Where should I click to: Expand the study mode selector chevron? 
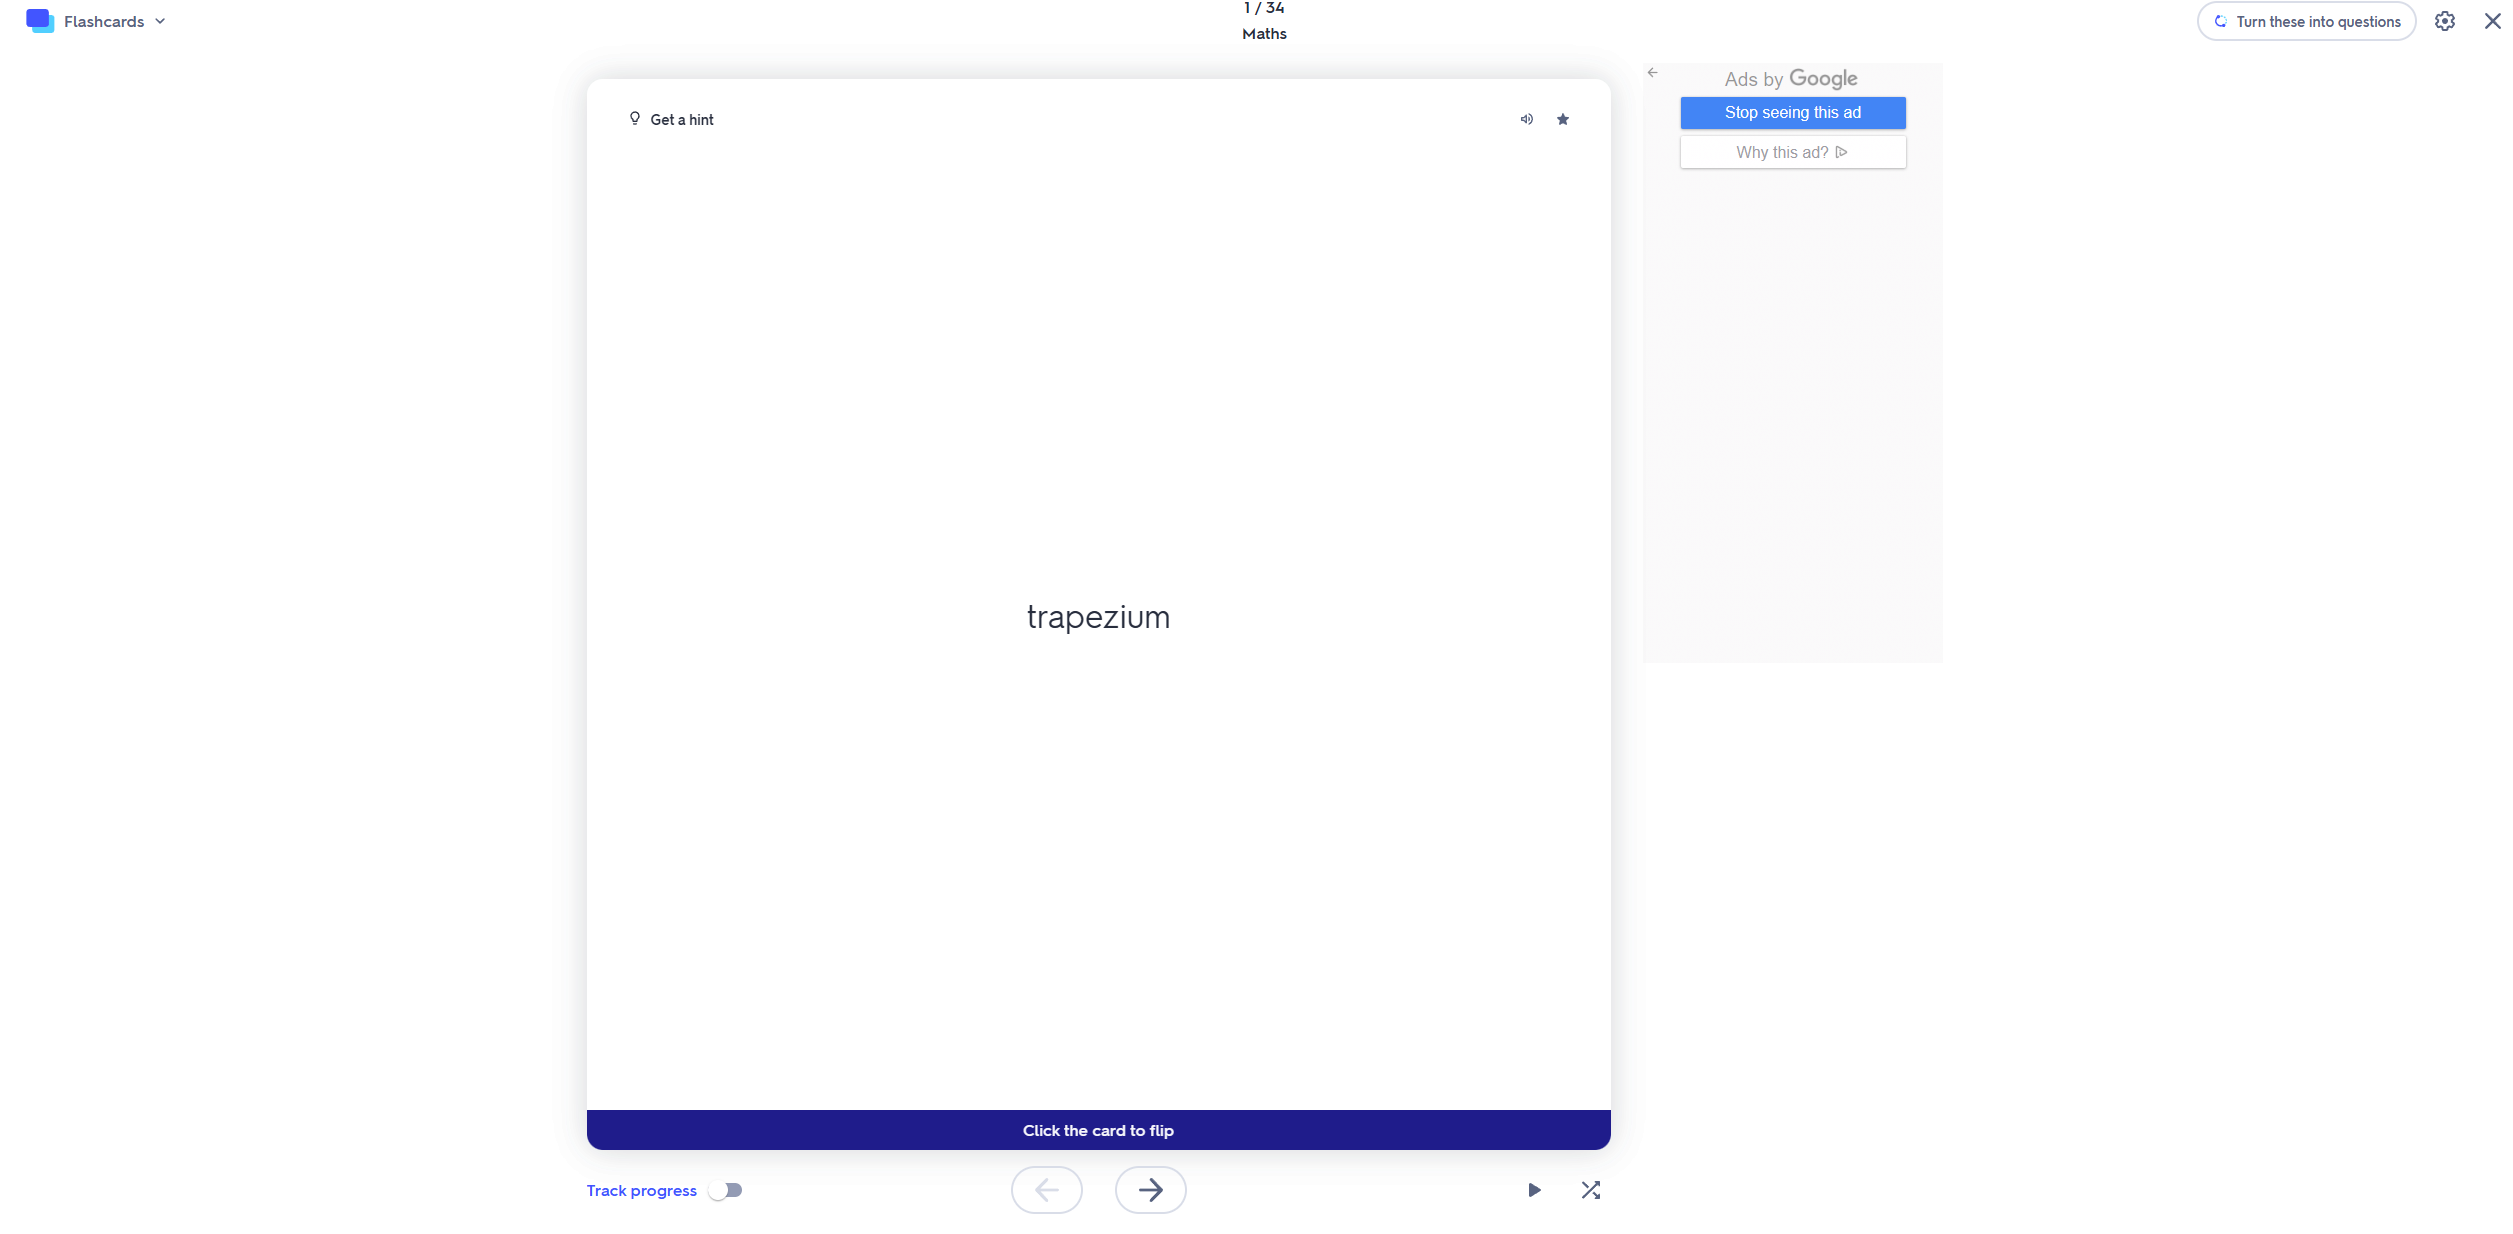[161, 21]
